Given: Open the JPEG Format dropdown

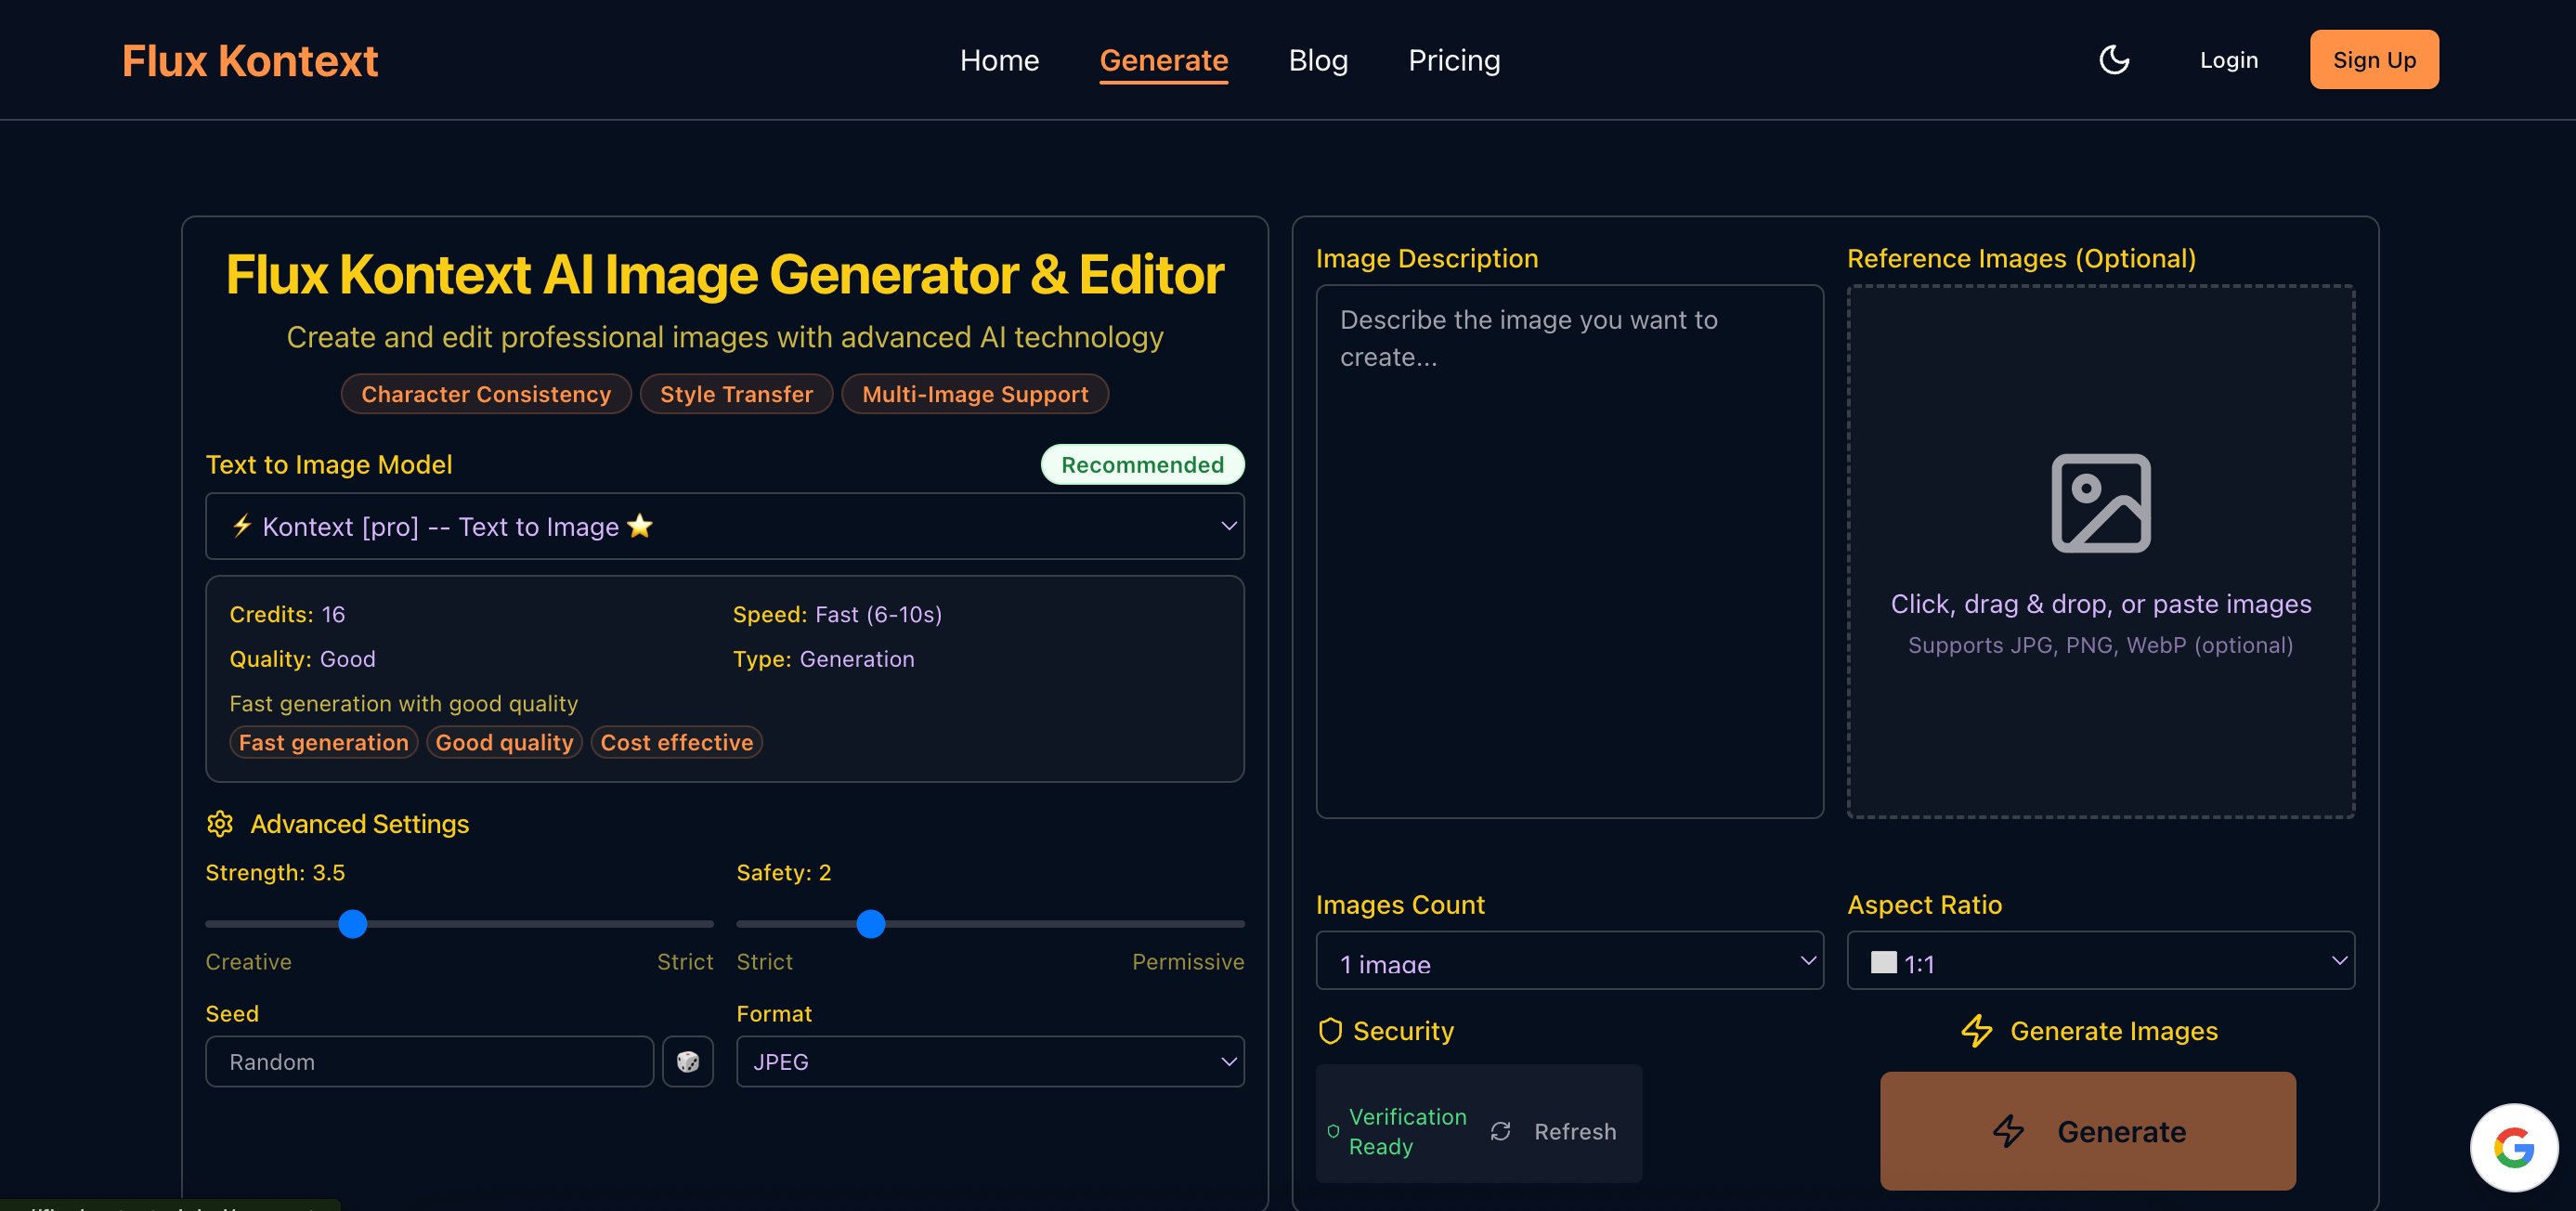Looking at the screenshot, I should click(989, 1061).
